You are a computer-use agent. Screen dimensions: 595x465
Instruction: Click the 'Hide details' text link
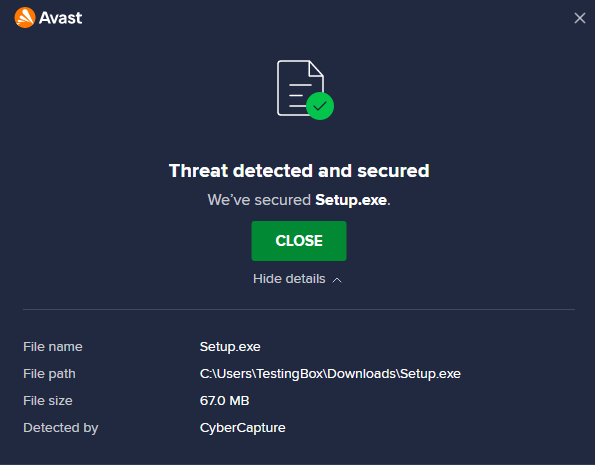pyautogui.click(x=289, y=279)
